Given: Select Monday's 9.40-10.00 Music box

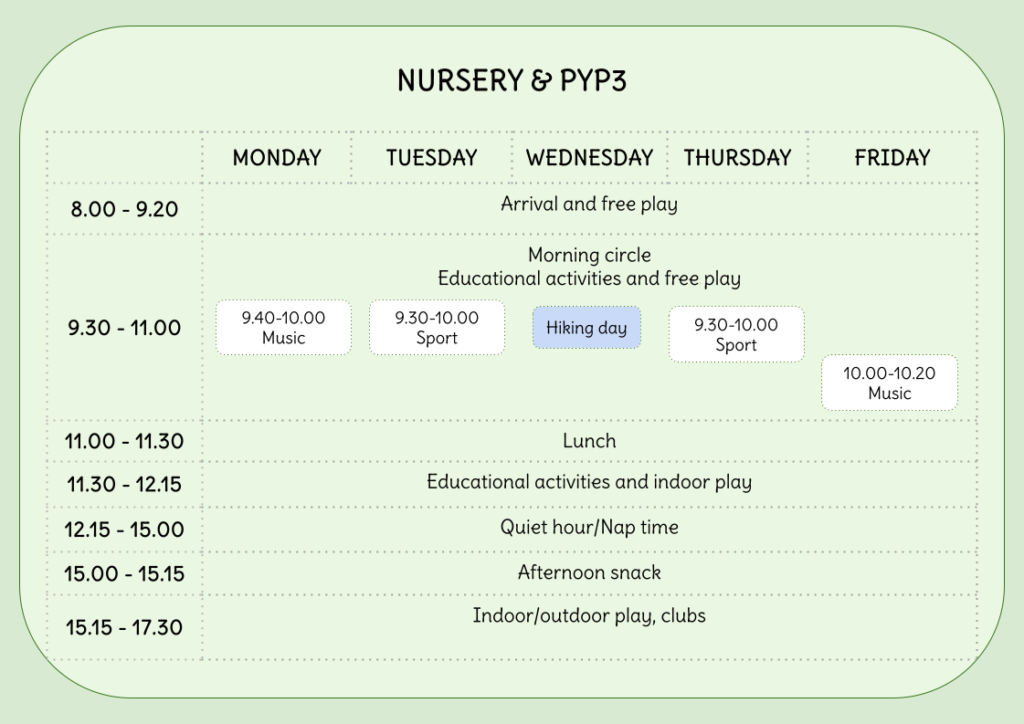Looking at the screenshot, I should point(283,328).
